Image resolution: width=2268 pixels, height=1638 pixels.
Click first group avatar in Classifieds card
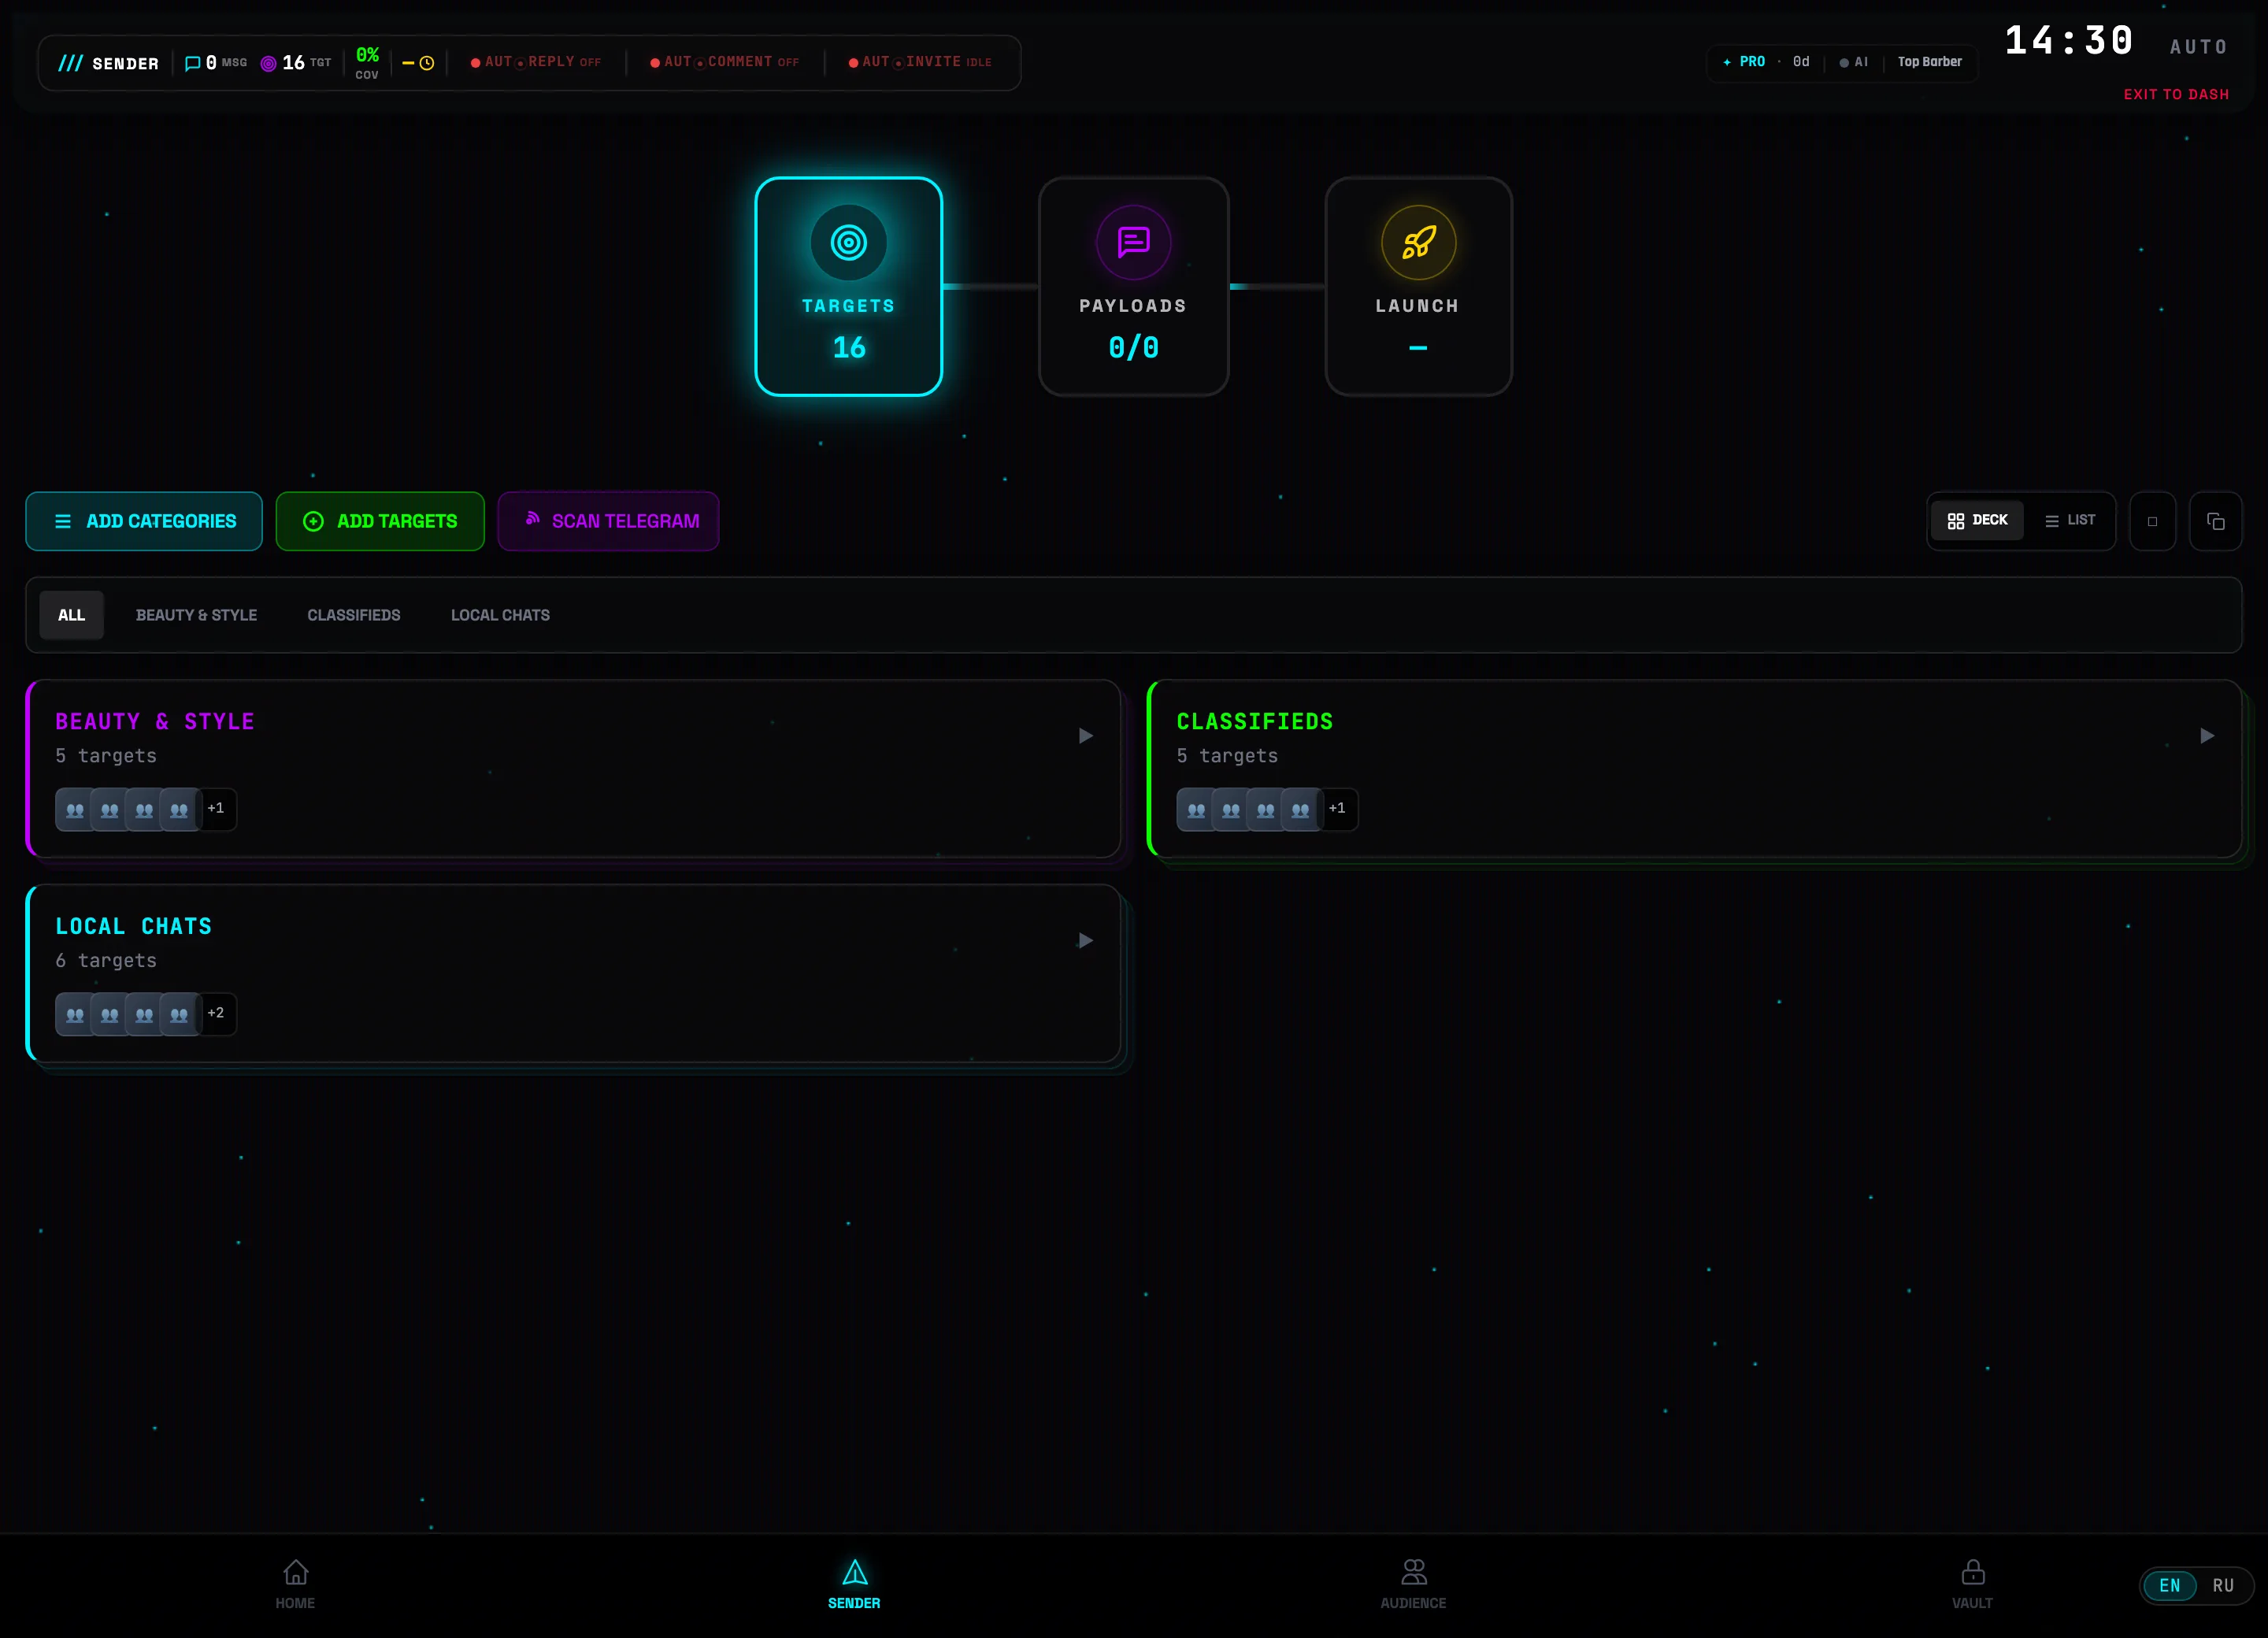coord(1195,809)
